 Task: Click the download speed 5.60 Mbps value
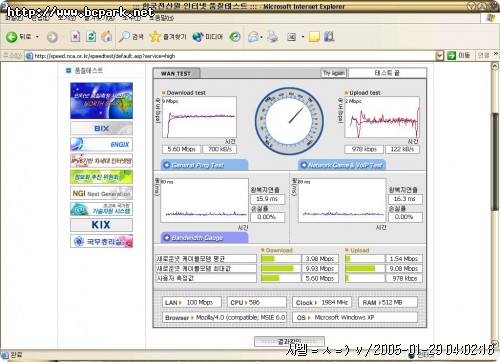point(181,149)
